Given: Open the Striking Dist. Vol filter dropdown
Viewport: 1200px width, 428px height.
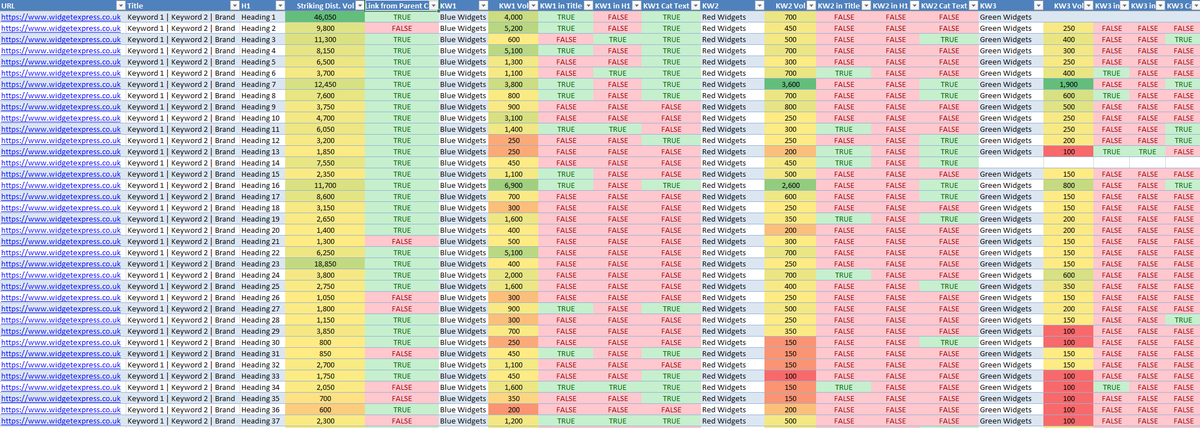Looking at the screenshot, I should pyautogui.click(x=358, y=6).
